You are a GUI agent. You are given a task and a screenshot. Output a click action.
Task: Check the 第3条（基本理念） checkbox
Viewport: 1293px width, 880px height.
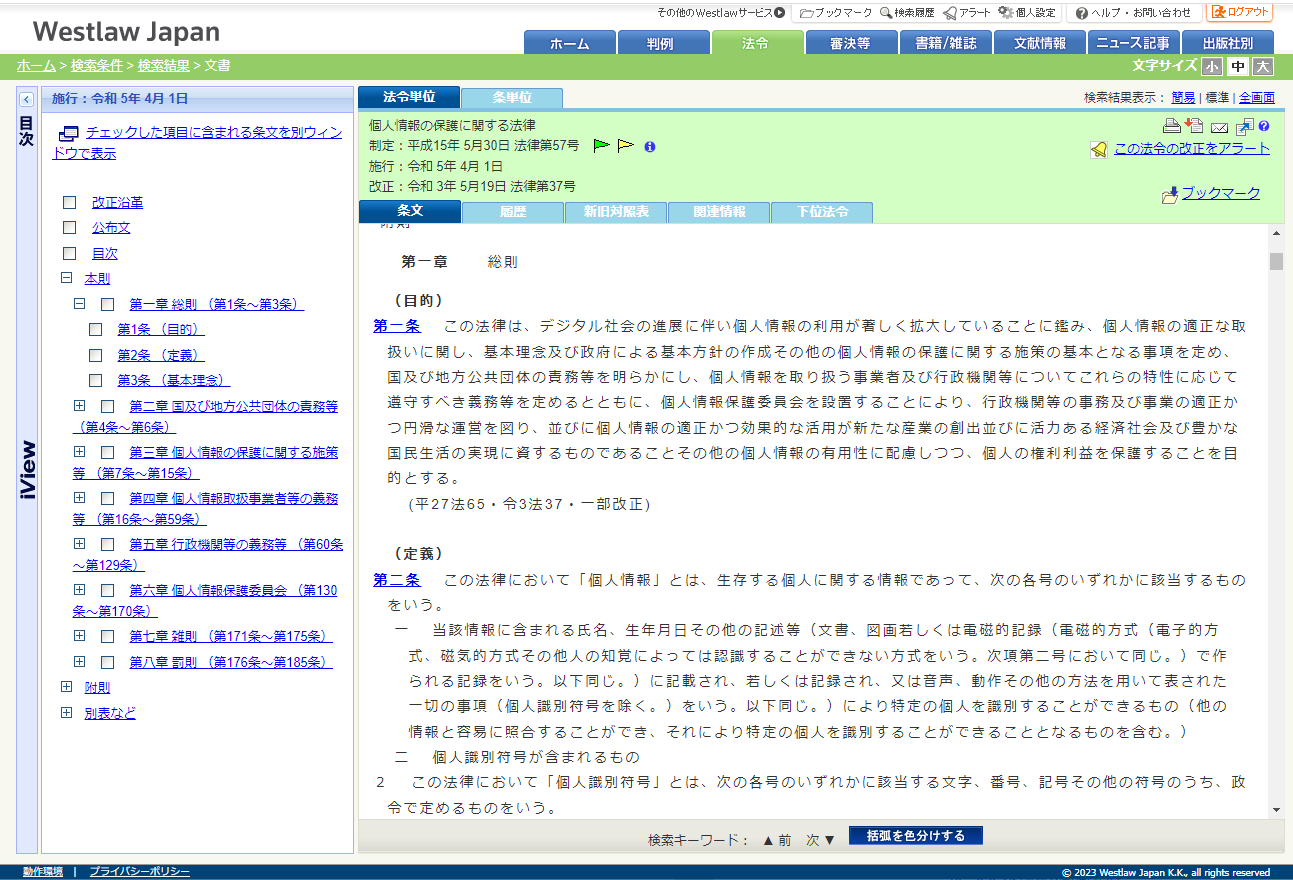coord(95,380)
